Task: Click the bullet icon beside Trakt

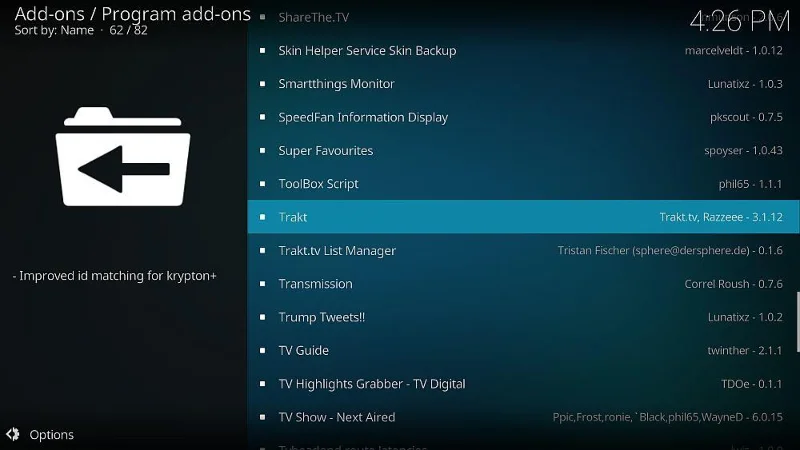Action: pyautogui.click(x=262, y=217)
